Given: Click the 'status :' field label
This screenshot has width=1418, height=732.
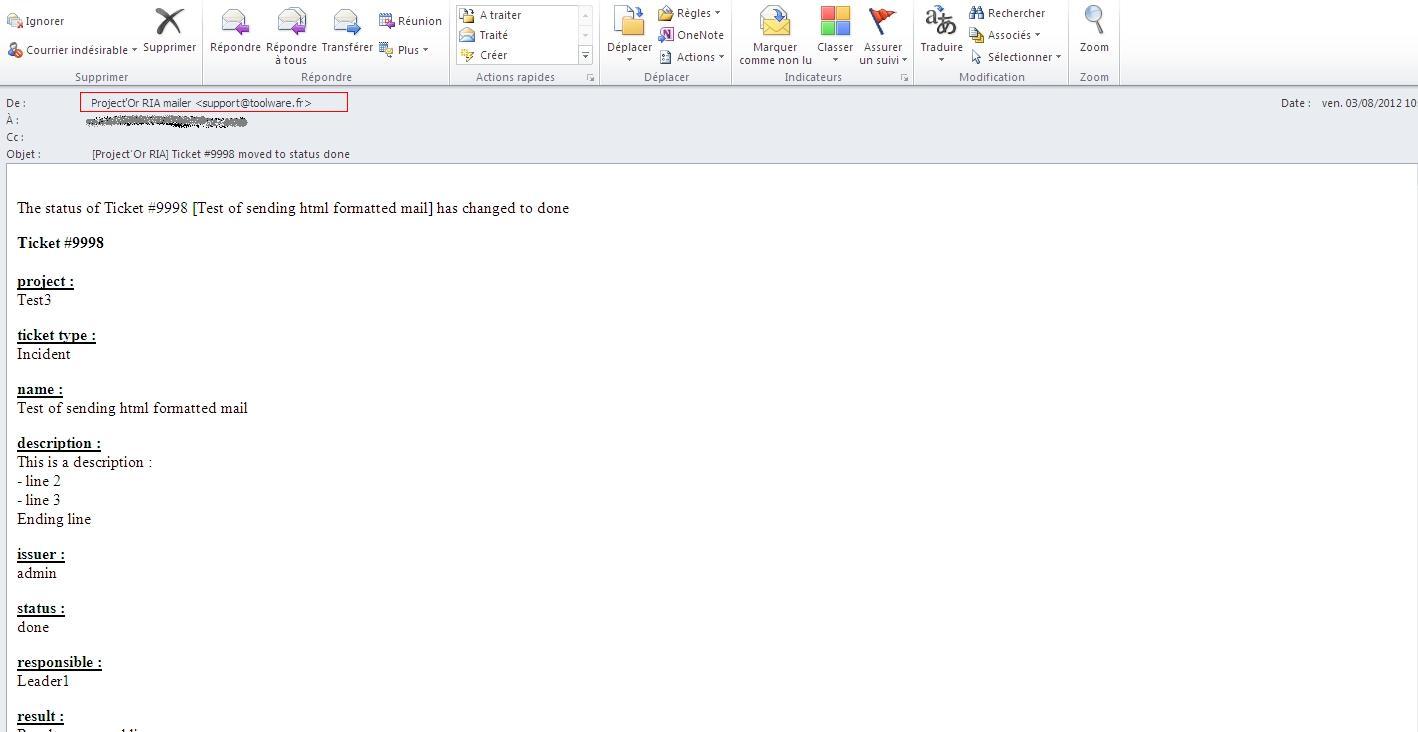Looking at the screenshot, I should click(41, 608).
